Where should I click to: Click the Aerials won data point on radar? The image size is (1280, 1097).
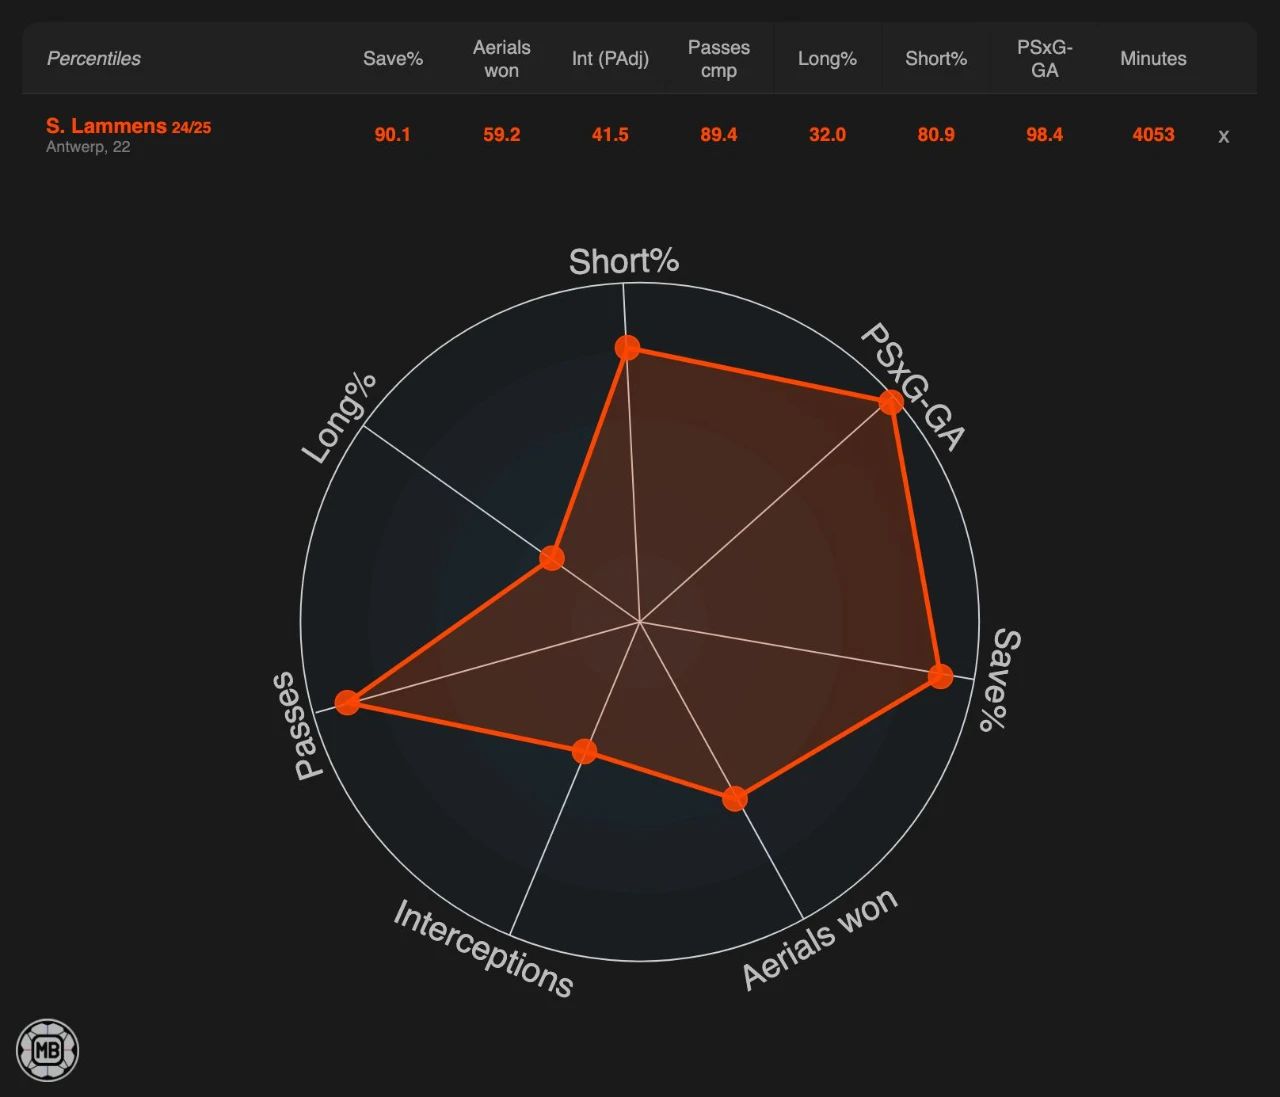tap(735, 798)
